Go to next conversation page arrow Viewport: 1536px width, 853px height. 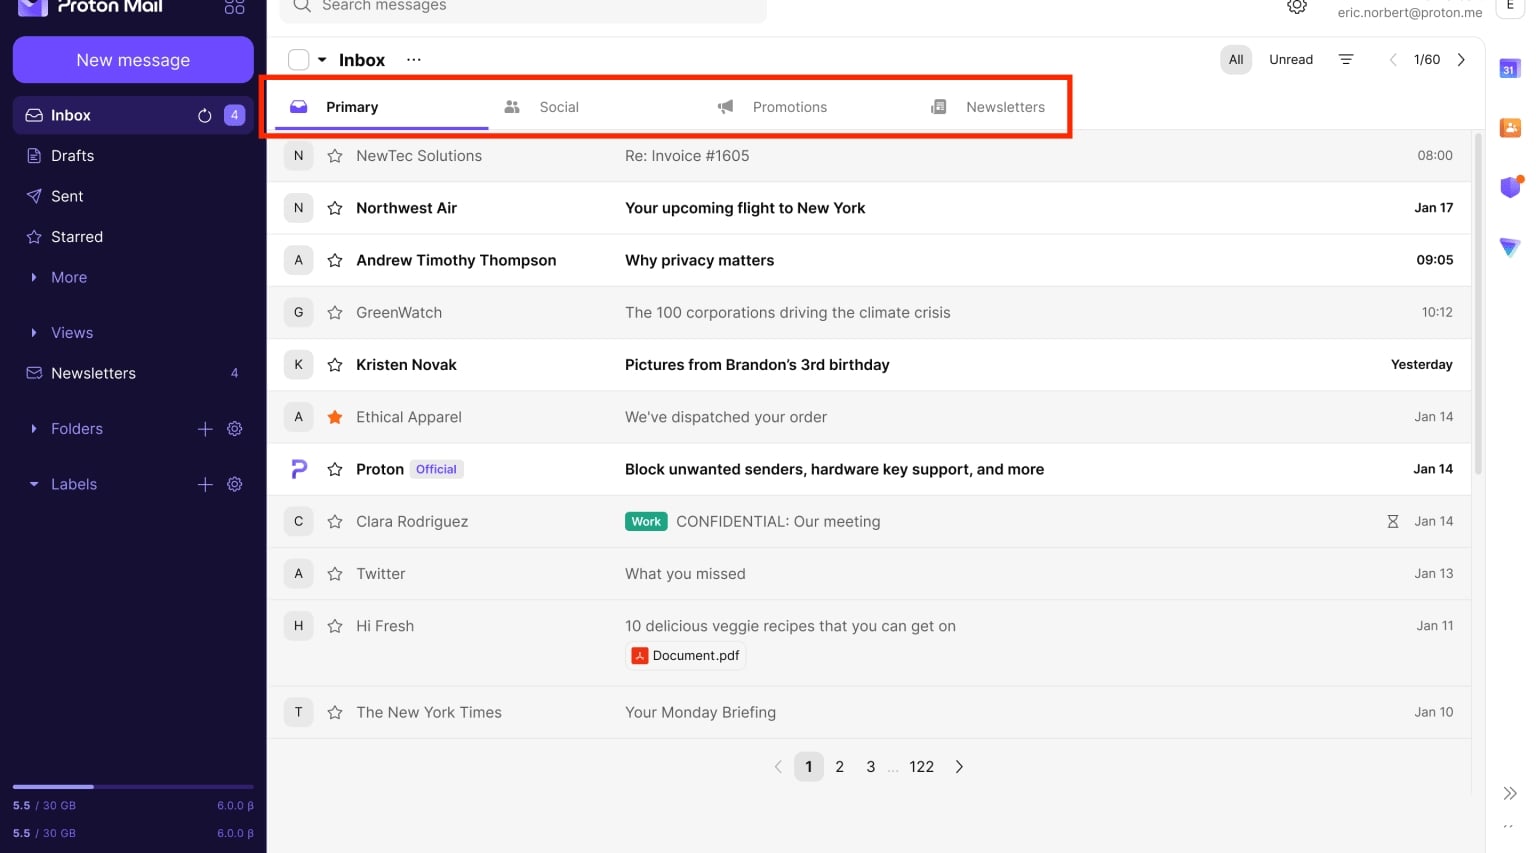(1461, 60)
